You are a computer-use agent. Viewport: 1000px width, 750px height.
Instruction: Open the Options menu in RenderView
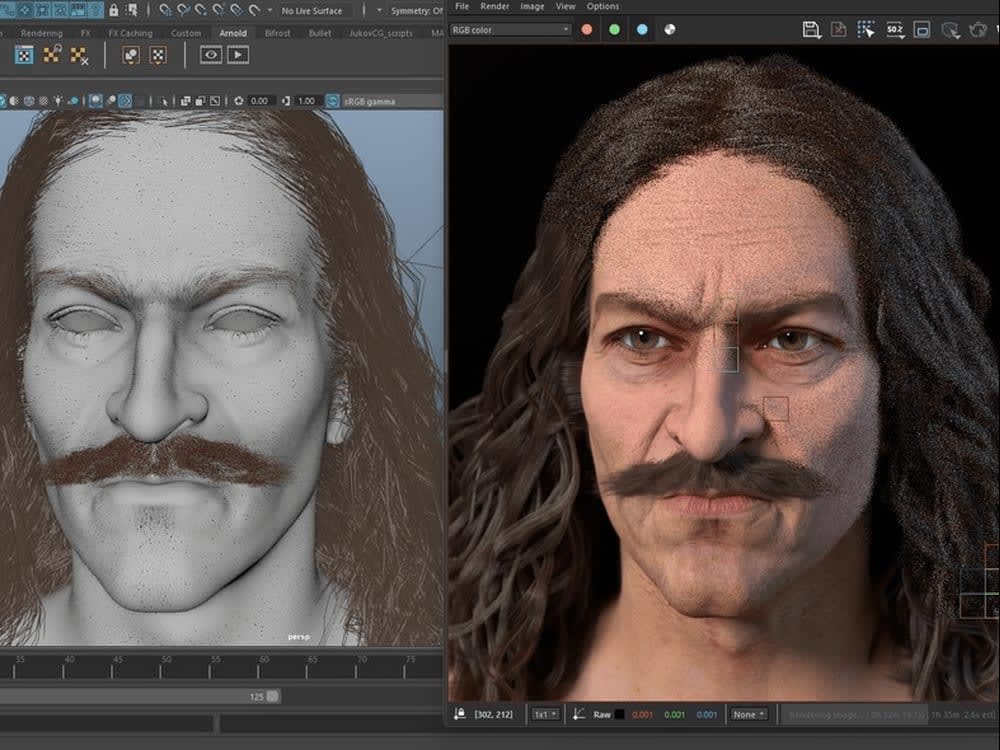(x=603, y=6)
